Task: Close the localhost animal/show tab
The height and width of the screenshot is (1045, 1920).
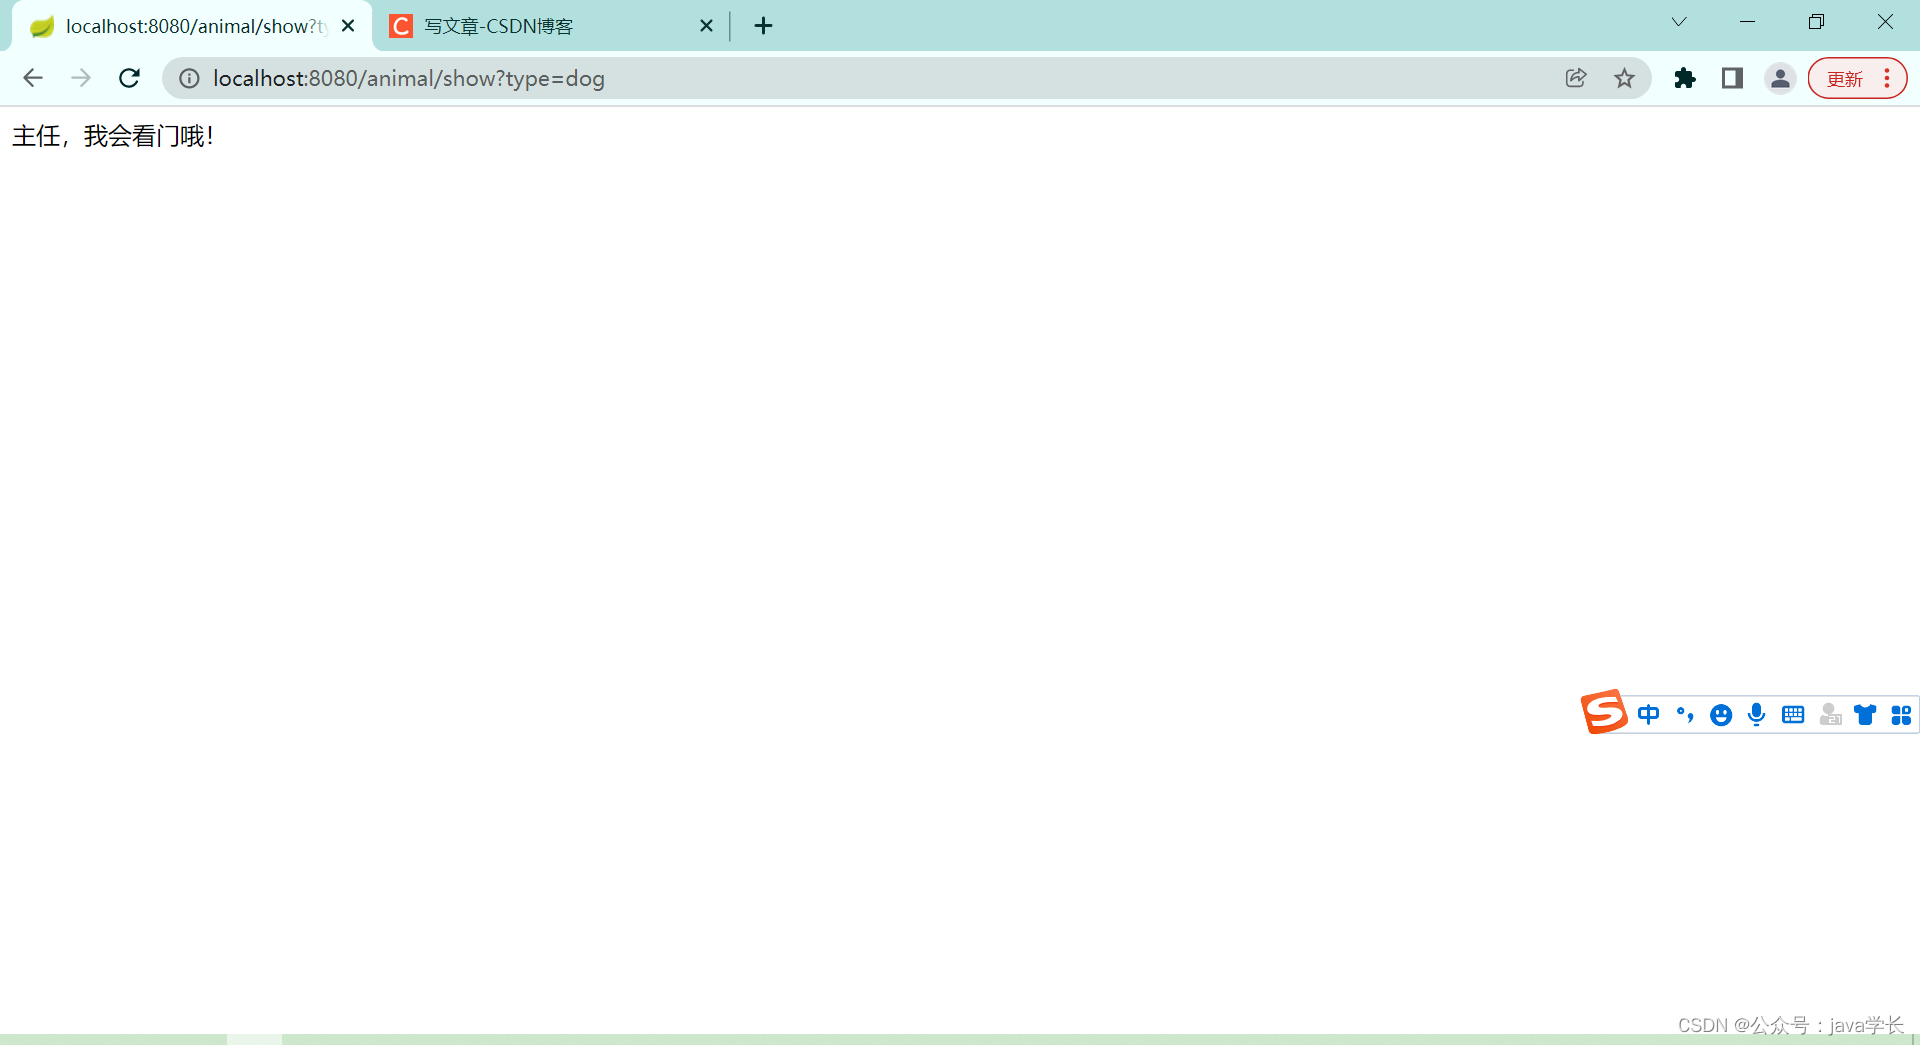Action: (348, 26)
